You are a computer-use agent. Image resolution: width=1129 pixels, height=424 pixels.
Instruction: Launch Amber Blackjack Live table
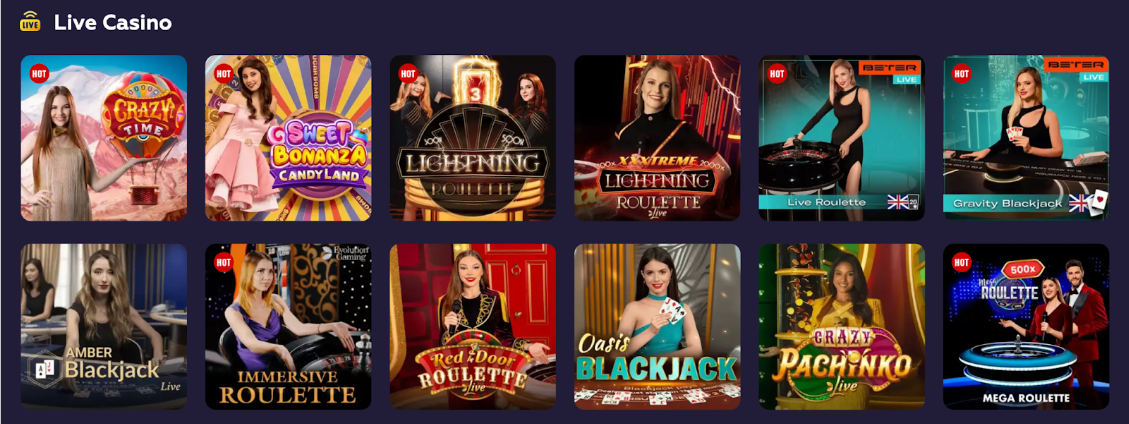(104, 327)
